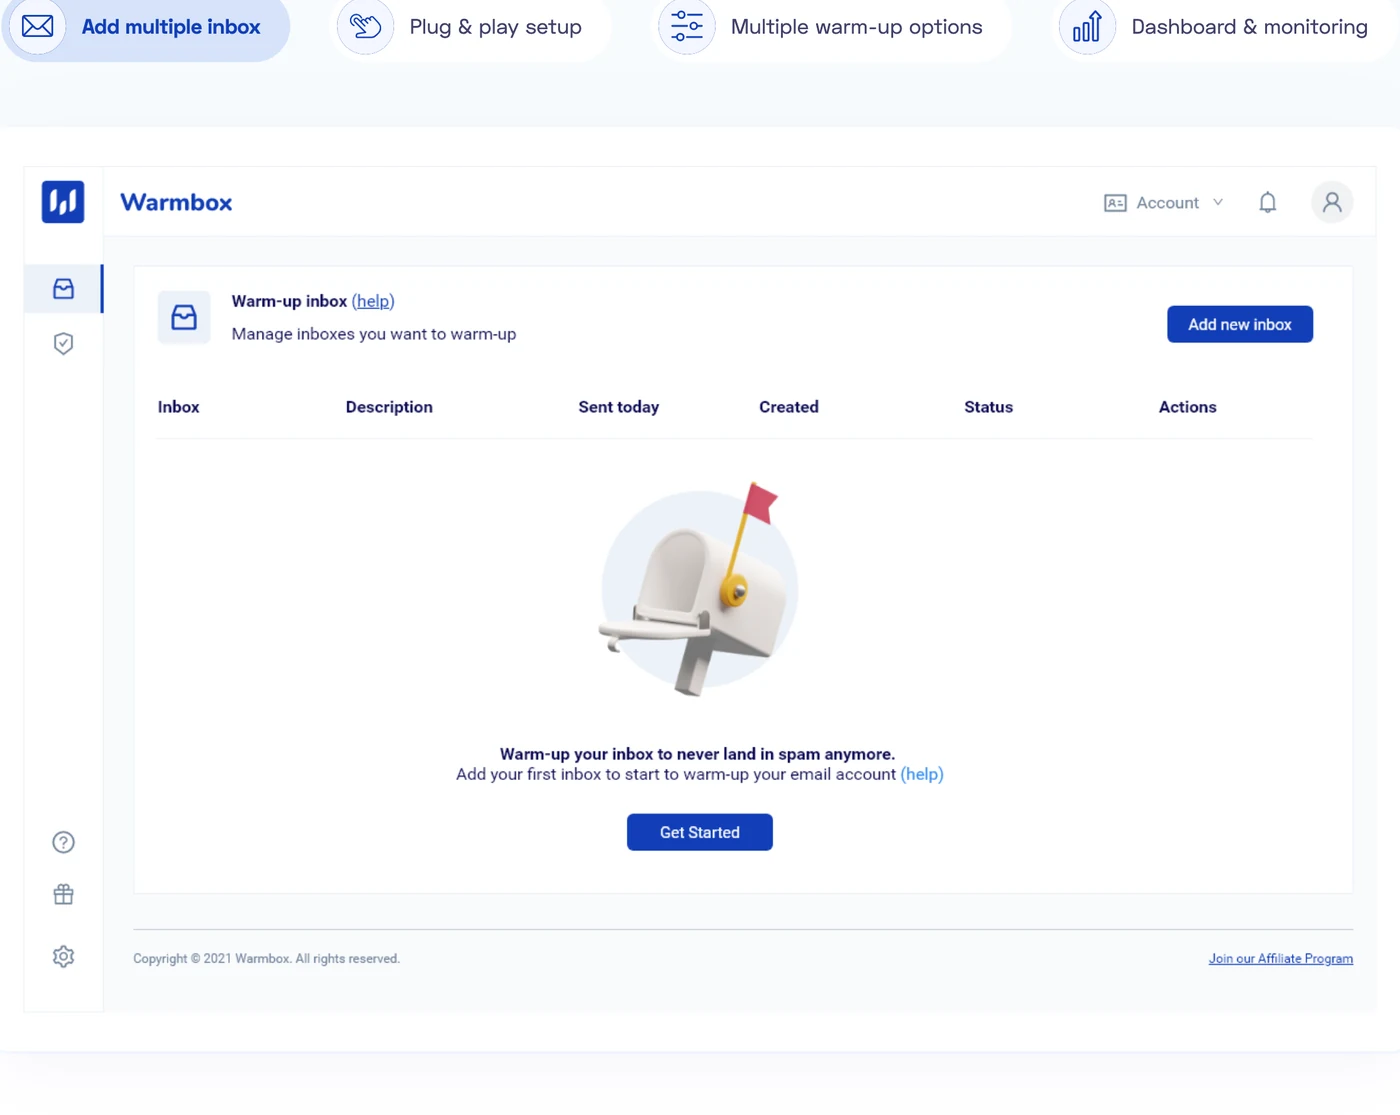Open the help link under mailbox illustration
This screenshot has width=1400, height=1115.
(x=922, y=775)
